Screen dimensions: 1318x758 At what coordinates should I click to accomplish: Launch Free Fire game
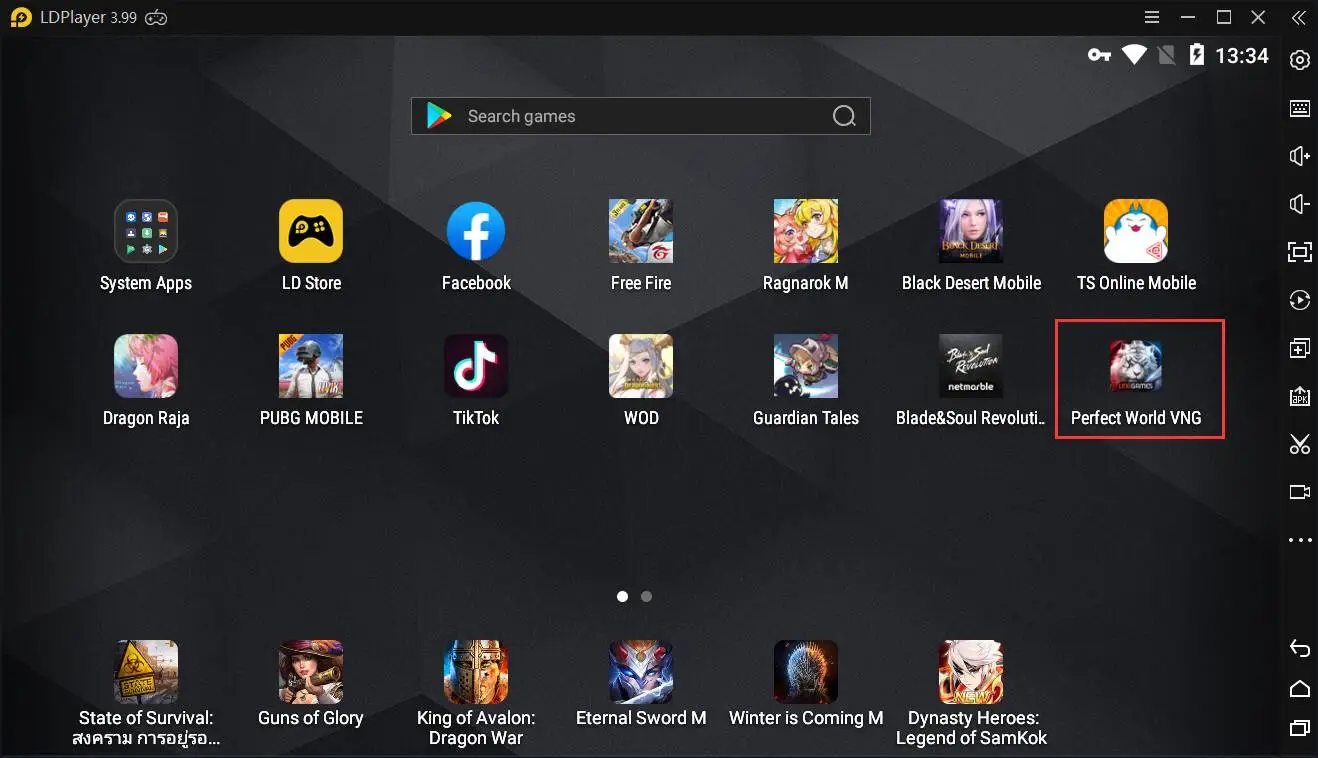(x=641, y=231)
